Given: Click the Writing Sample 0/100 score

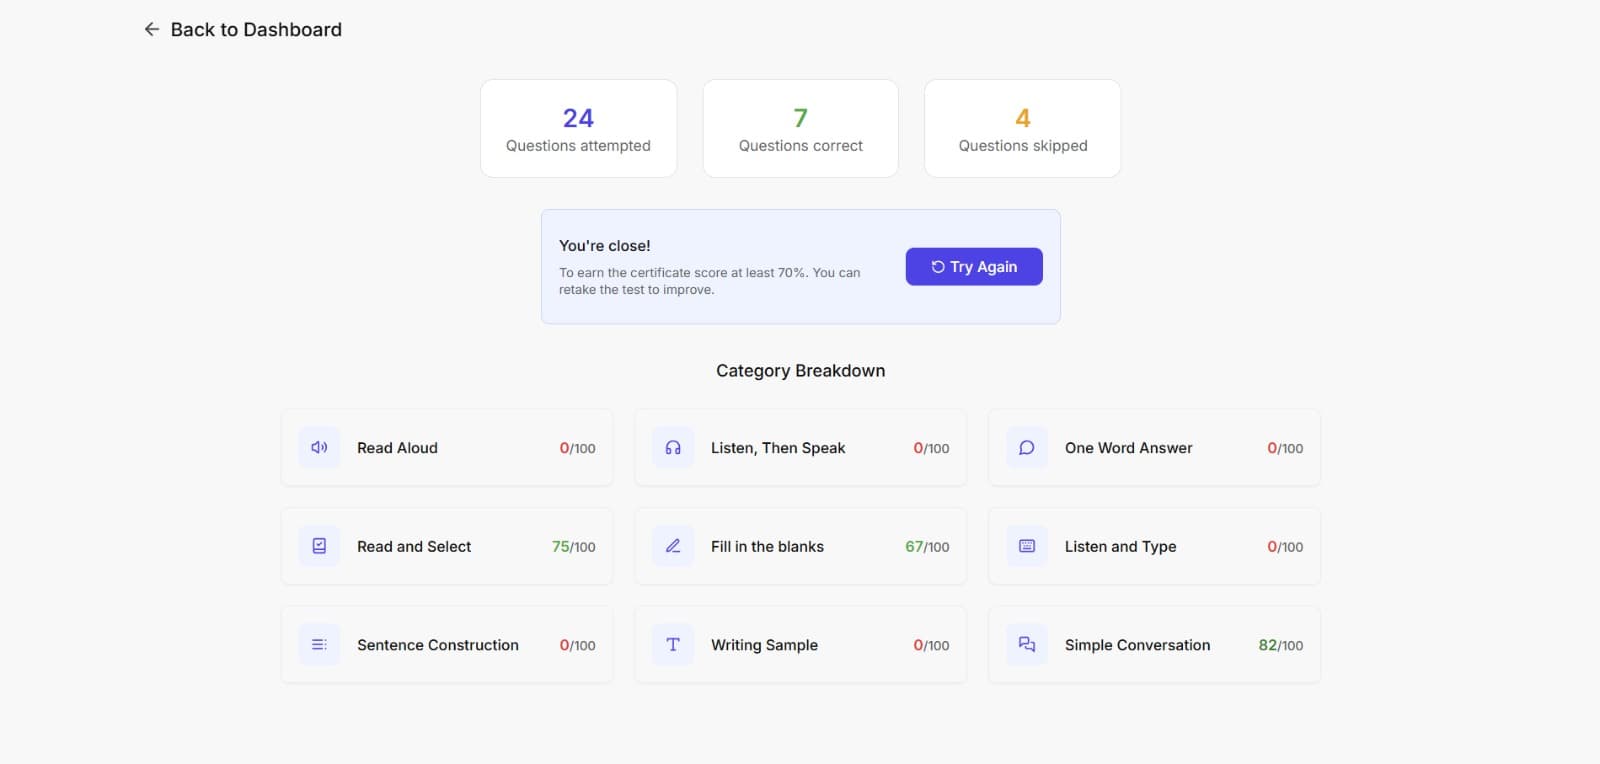Looking at the screenshot, I should click(931, 645).
